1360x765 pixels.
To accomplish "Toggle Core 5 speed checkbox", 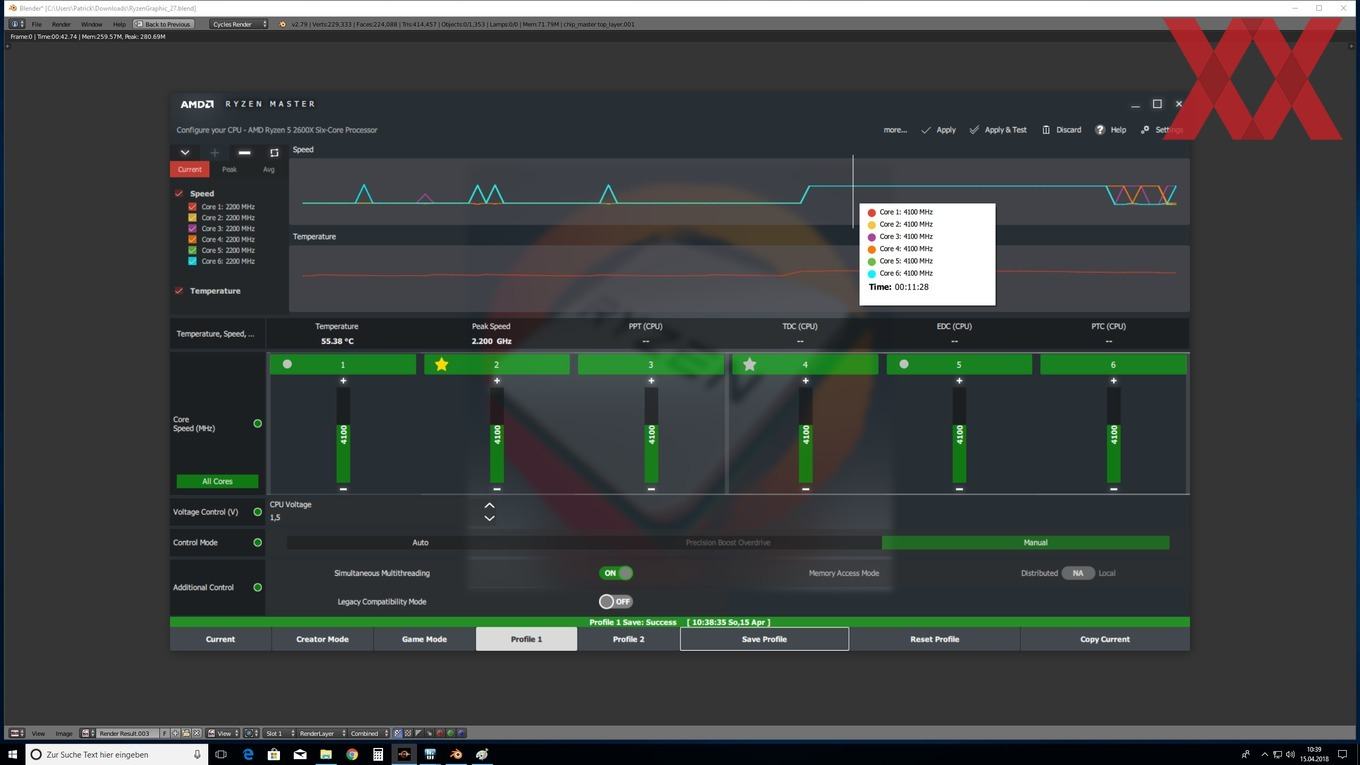I will (x=193, y=251).
